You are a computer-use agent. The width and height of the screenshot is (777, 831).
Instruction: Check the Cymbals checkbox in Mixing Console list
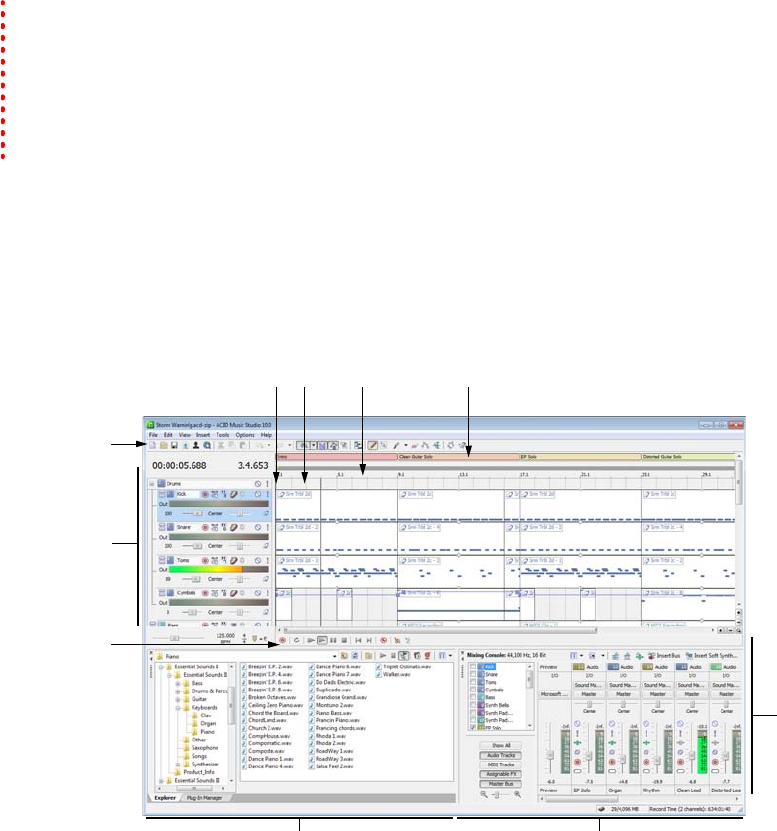tap(473, 690)
